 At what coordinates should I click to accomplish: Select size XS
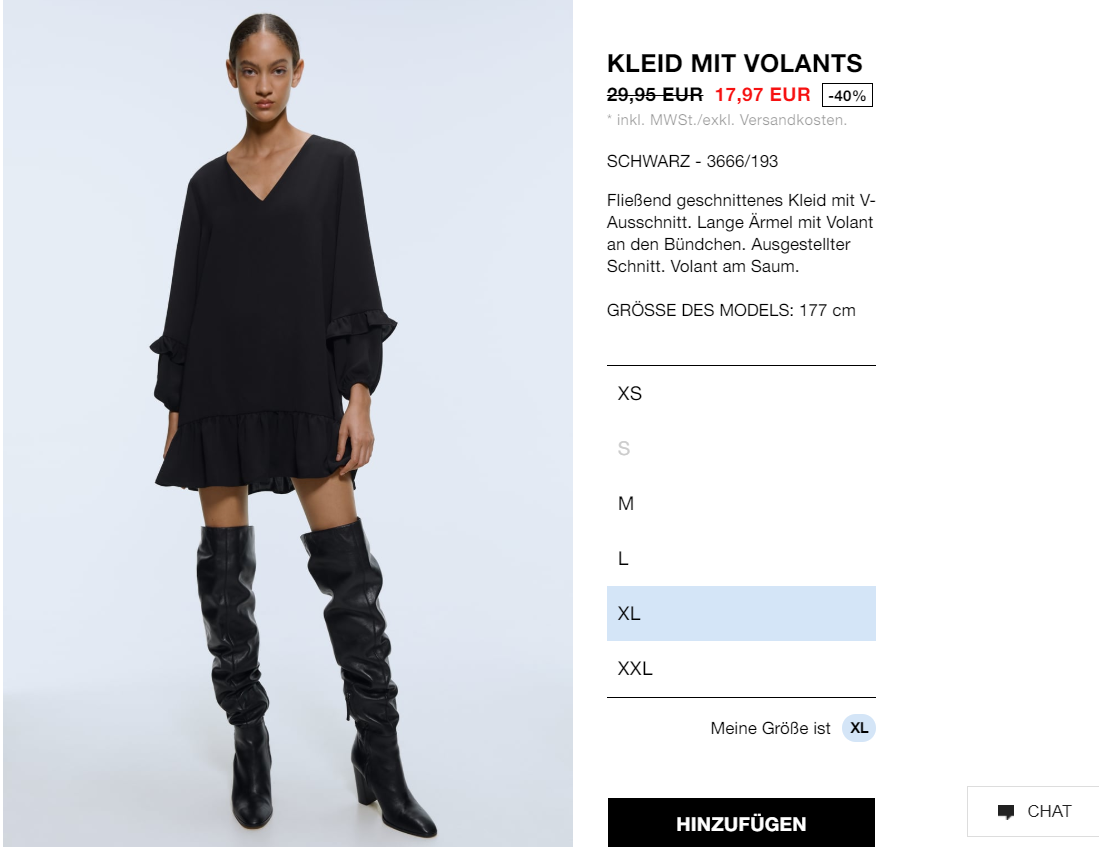click(741, 393)
